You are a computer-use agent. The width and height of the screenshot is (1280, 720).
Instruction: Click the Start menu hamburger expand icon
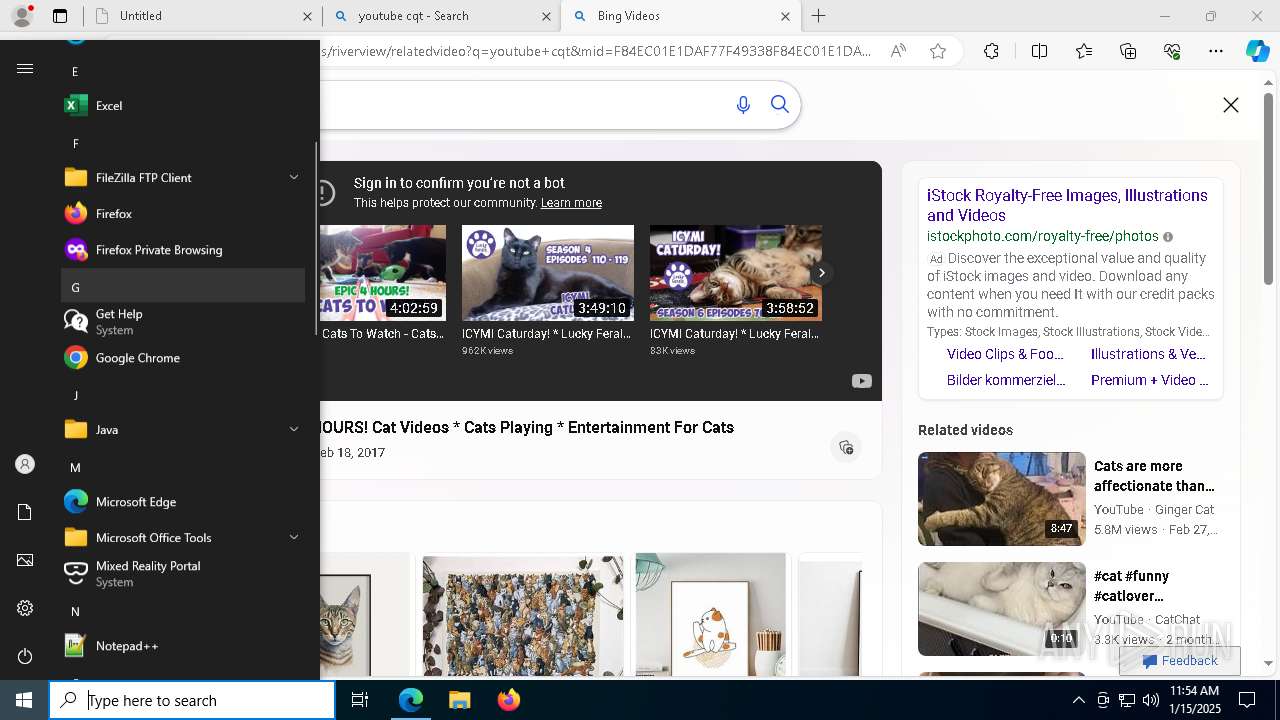(25, 68)
